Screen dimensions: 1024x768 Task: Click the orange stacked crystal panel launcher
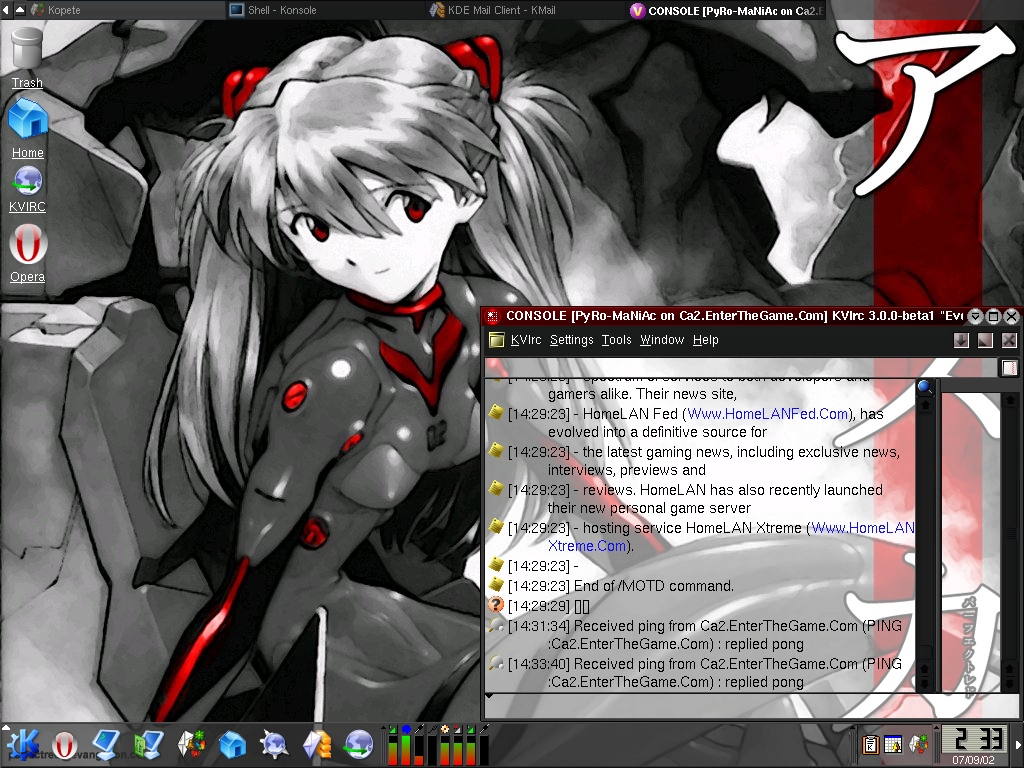[x=317, y=745]
